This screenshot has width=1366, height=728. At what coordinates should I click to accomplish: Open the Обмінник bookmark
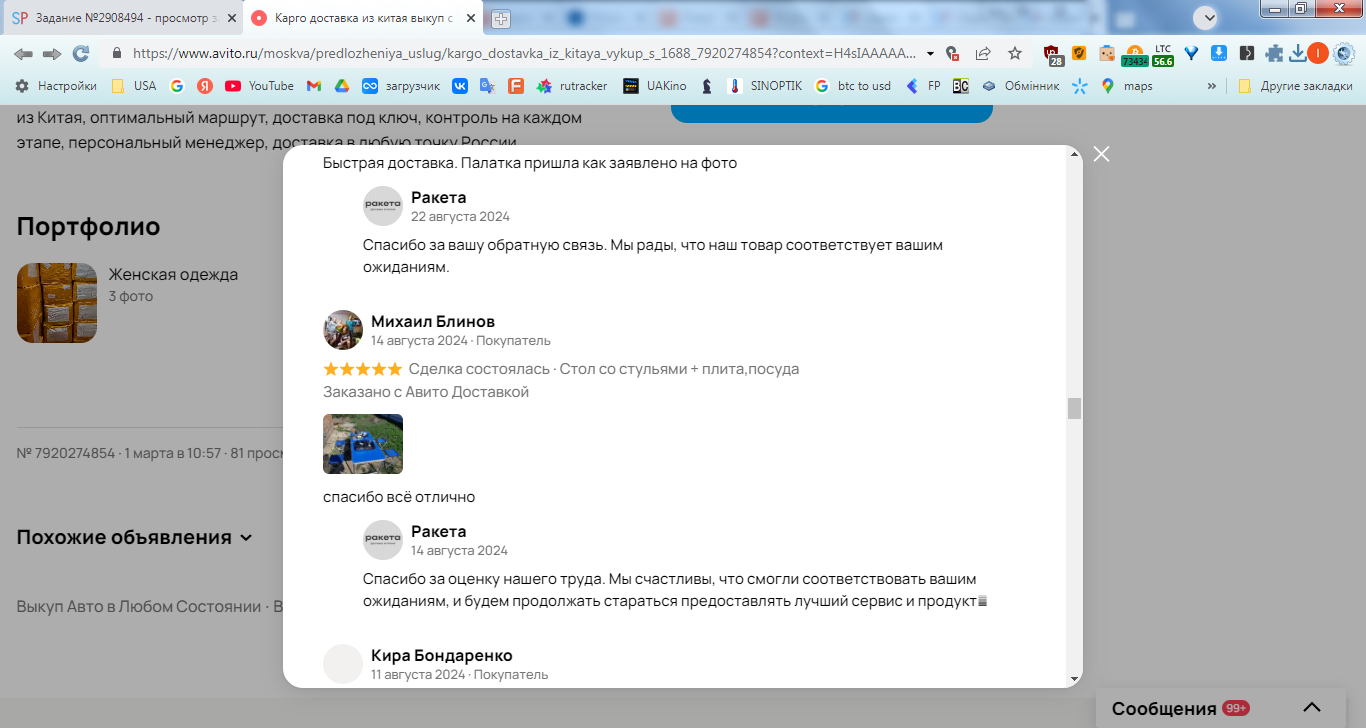point(1021,86)
